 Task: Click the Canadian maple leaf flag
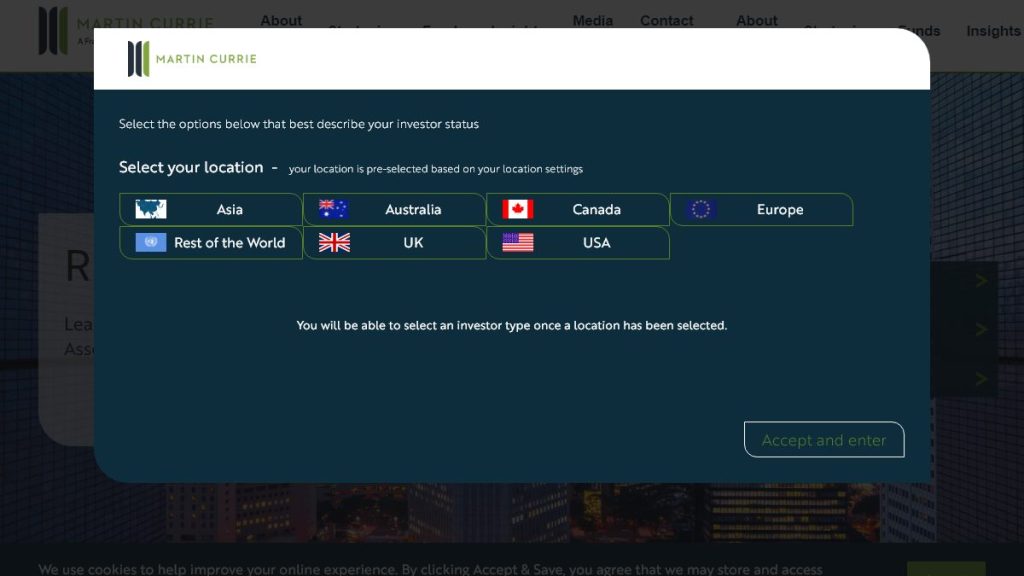click(518, 209)
